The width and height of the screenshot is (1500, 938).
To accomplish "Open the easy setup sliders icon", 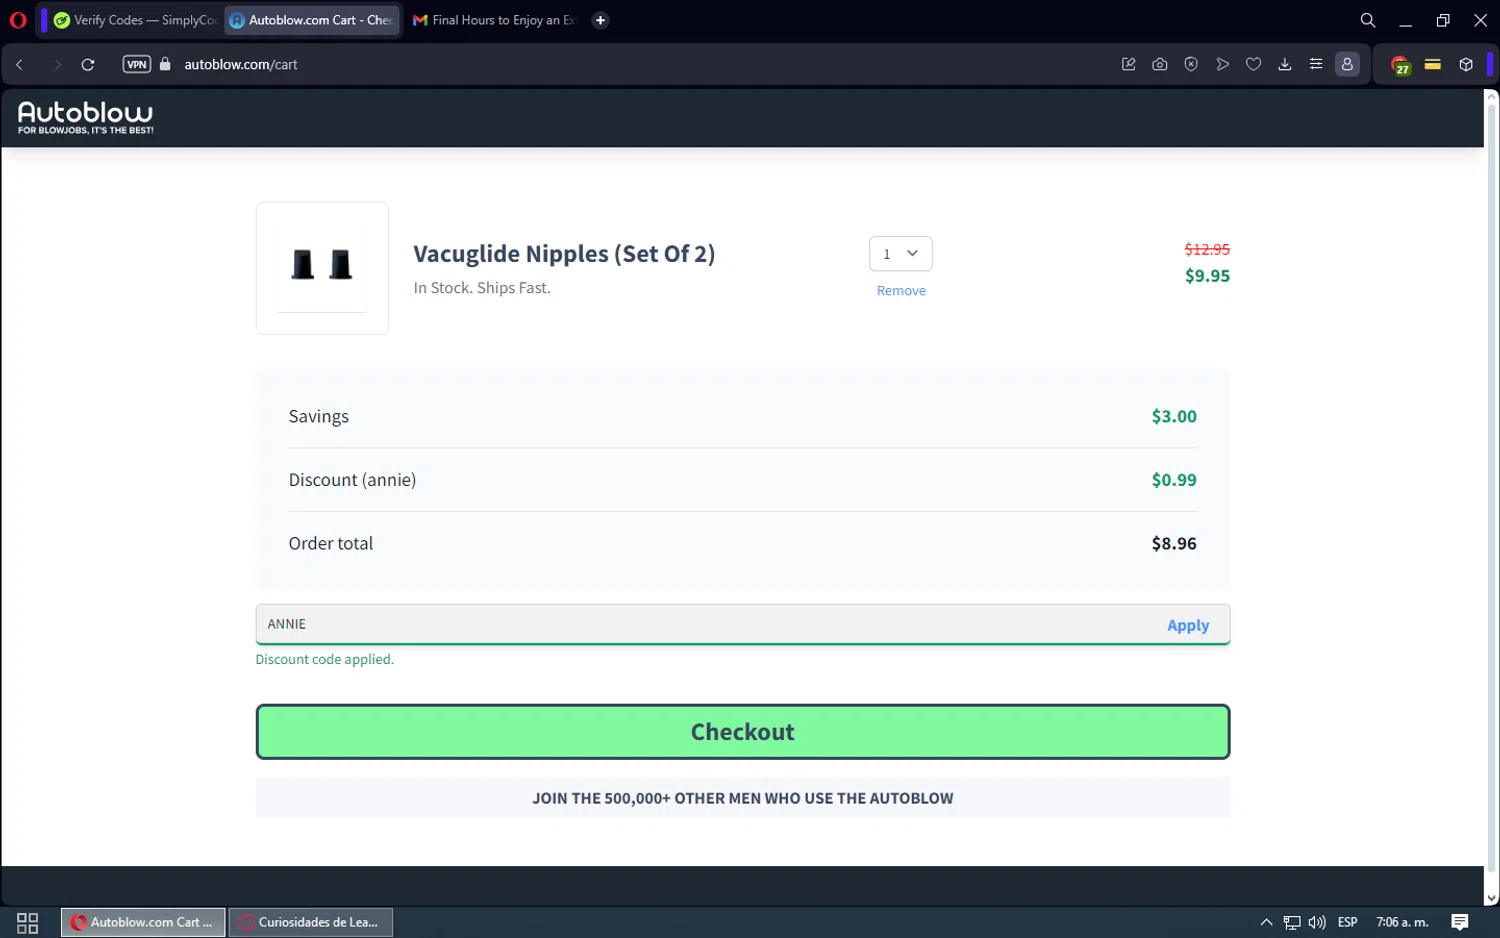I will pyautogui.click(x=1316, y=64).
